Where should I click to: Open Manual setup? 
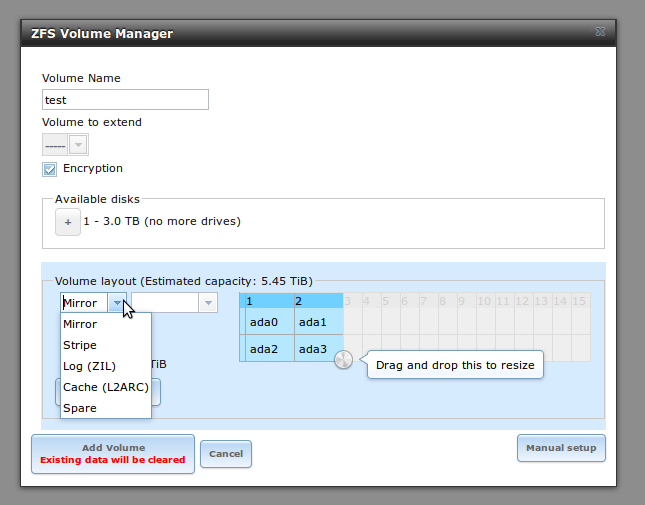tap(561, 448)
